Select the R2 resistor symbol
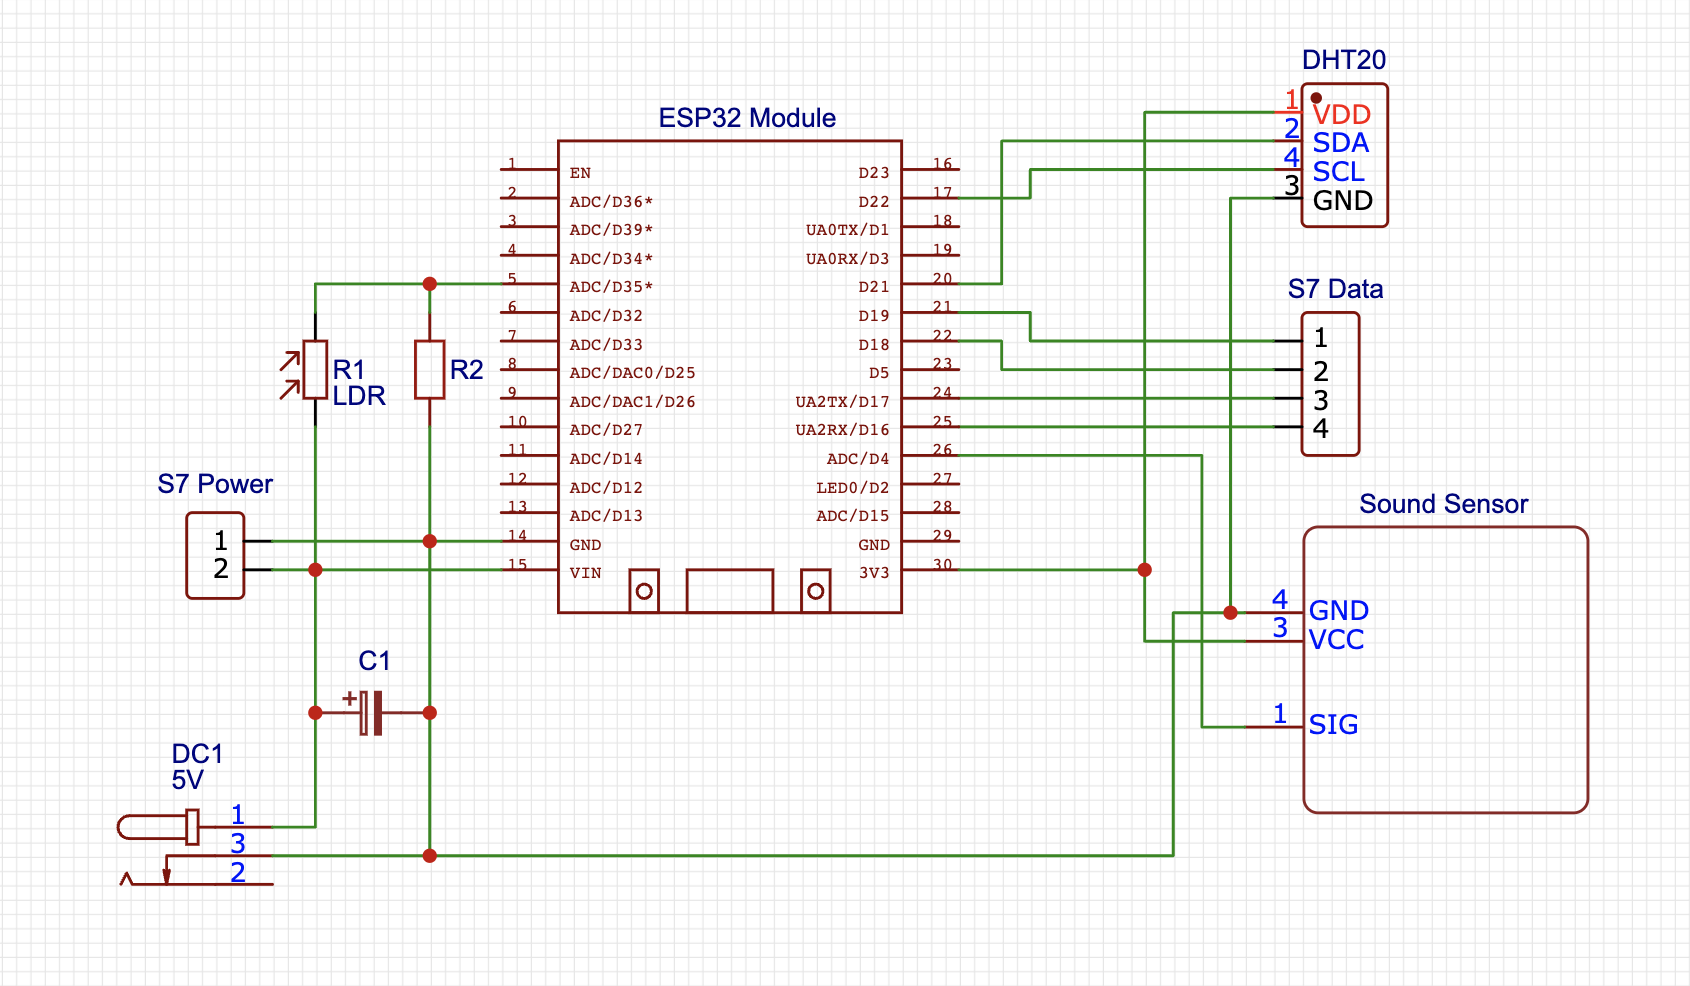 click(429, 369)
